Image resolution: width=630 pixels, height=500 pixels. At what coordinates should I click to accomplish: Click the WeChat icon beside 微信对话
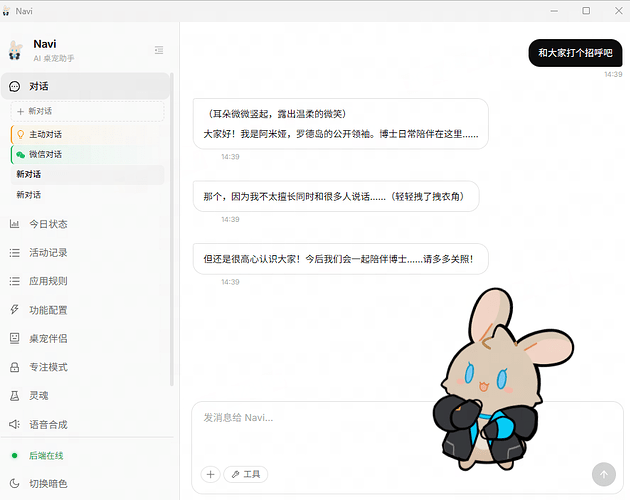20,155
